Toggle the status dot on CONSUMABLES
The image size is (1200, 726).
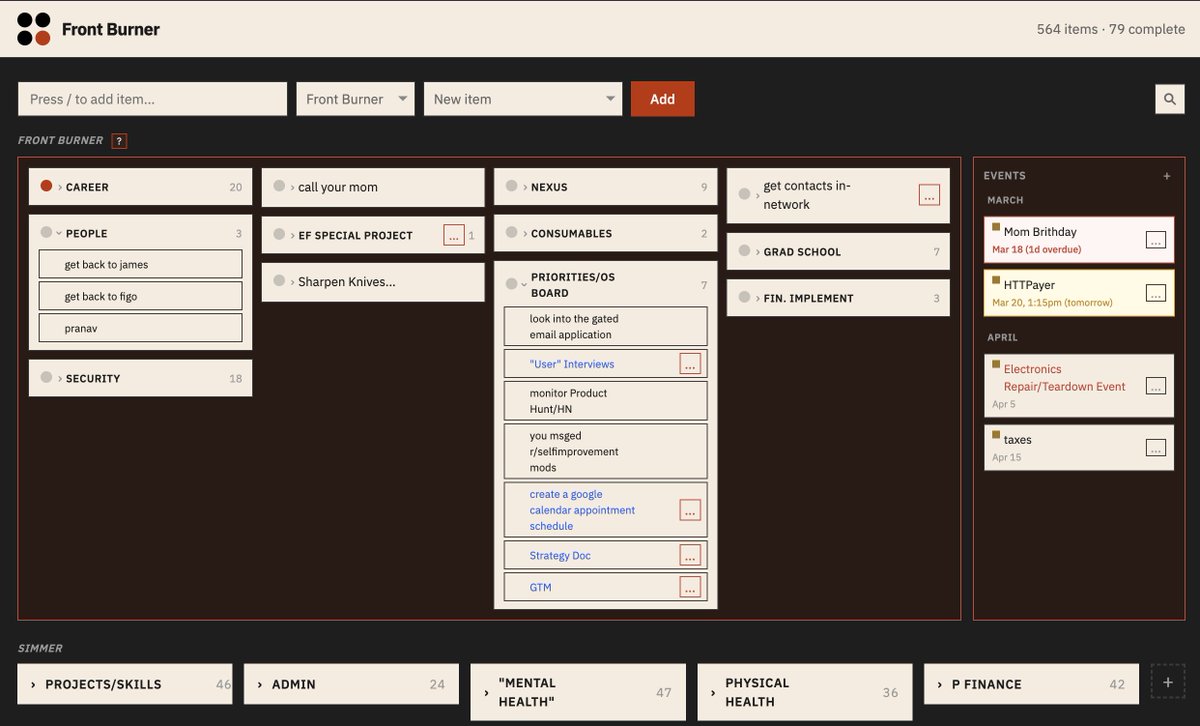pyautogui.click(x=512, y=232)
